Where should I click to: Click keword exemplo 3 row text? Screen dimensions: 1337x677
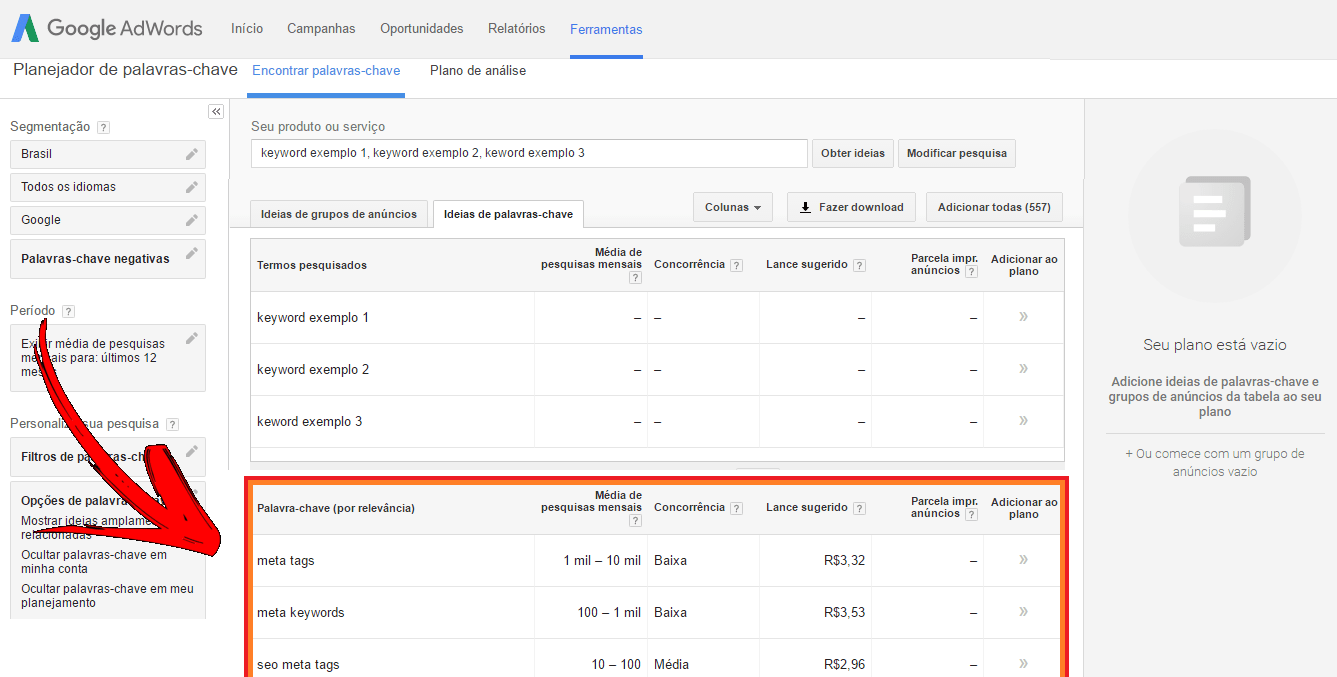tap(310, 421)
